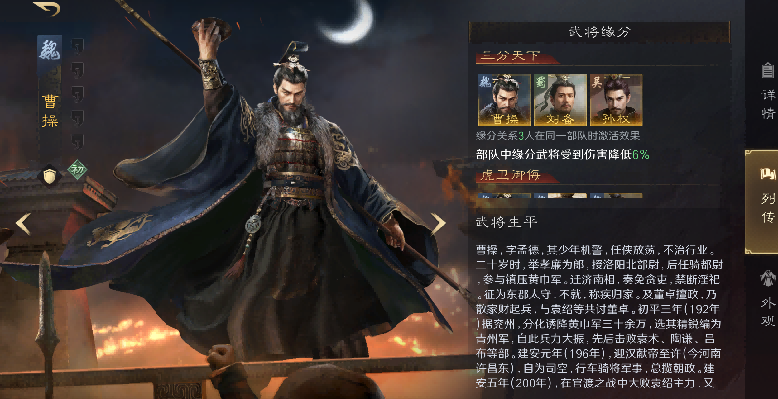Switch to the 列传 tab
778x399 pixels.
point(763,201)
